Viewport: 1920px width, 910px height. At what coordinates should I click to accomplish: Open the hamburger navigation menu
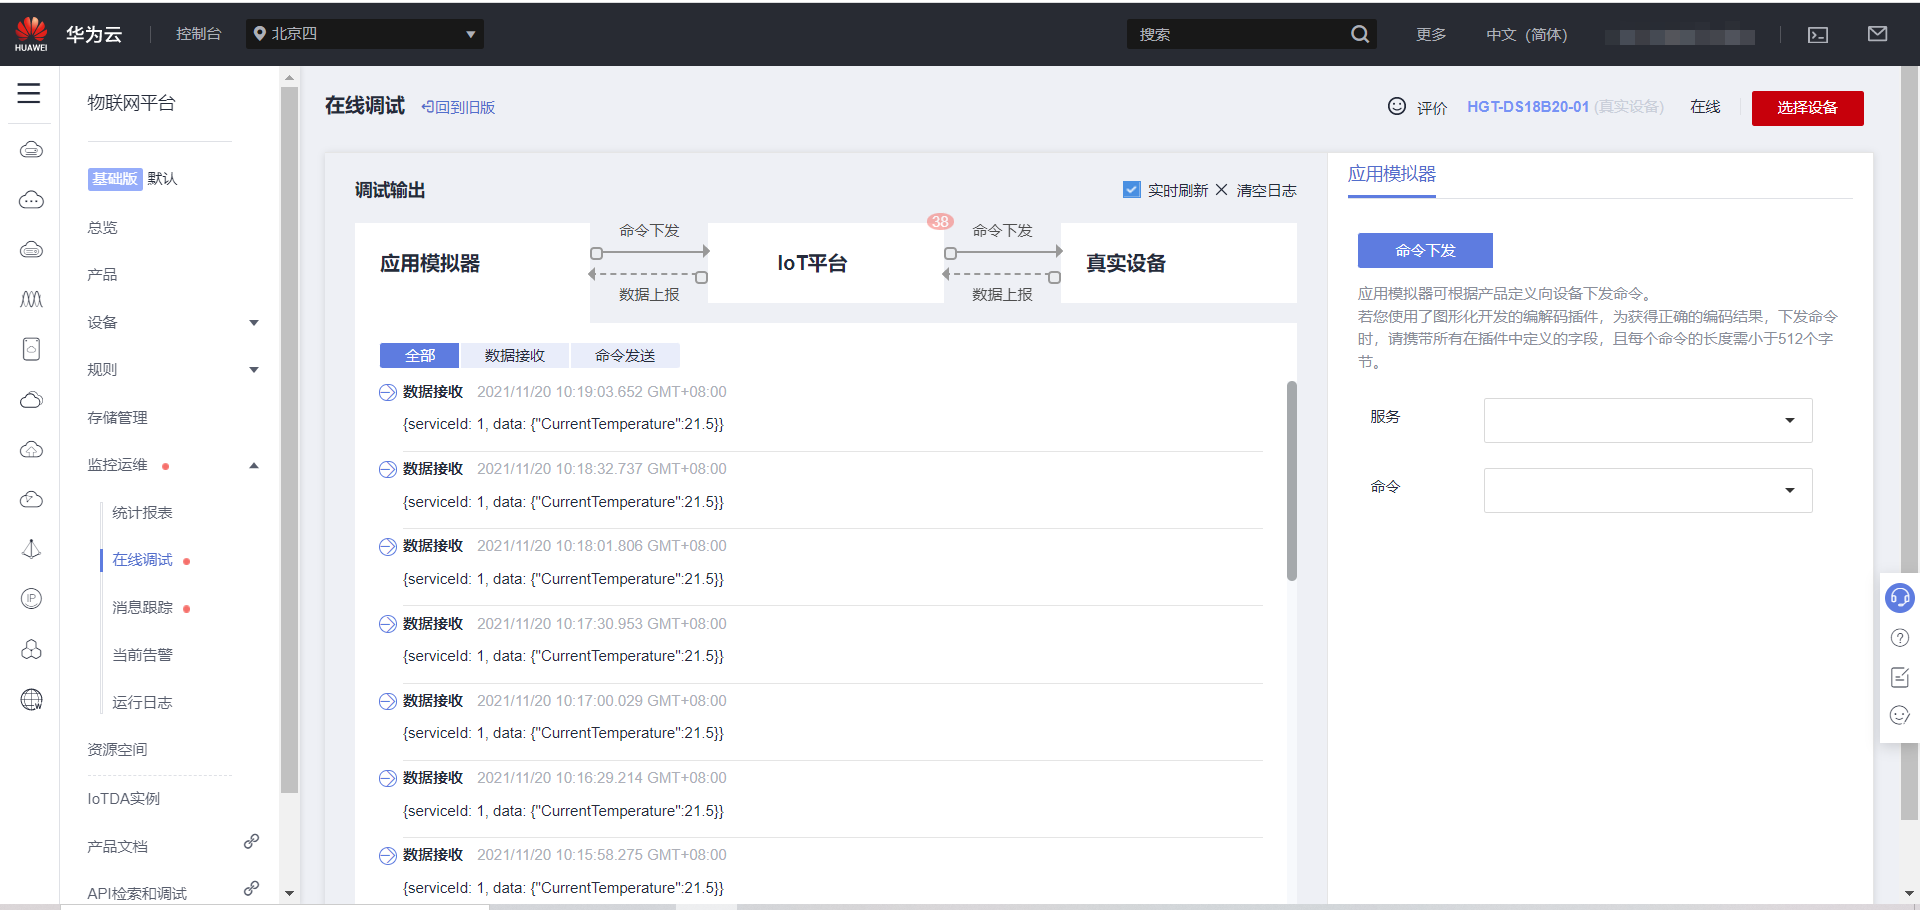pos(29,93)
